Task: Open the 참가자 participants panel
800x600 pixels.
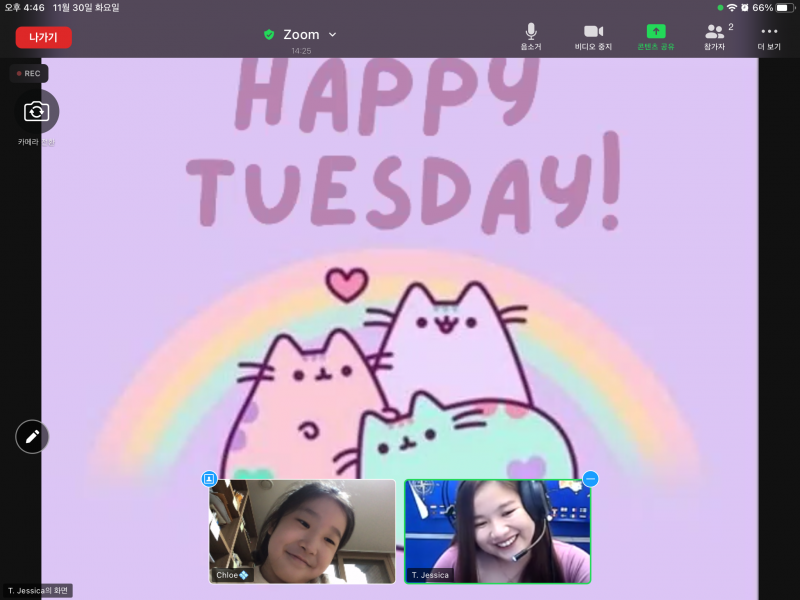Action: 715,36
